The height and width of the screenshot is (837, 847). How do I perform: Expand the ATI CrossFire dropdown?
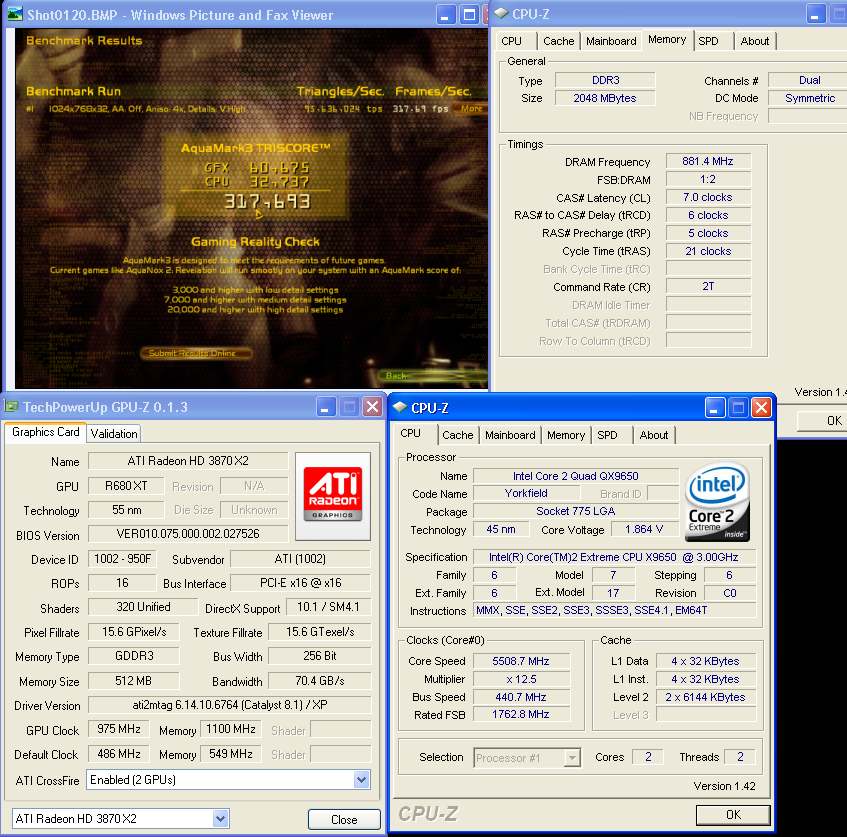click(361, 780)
